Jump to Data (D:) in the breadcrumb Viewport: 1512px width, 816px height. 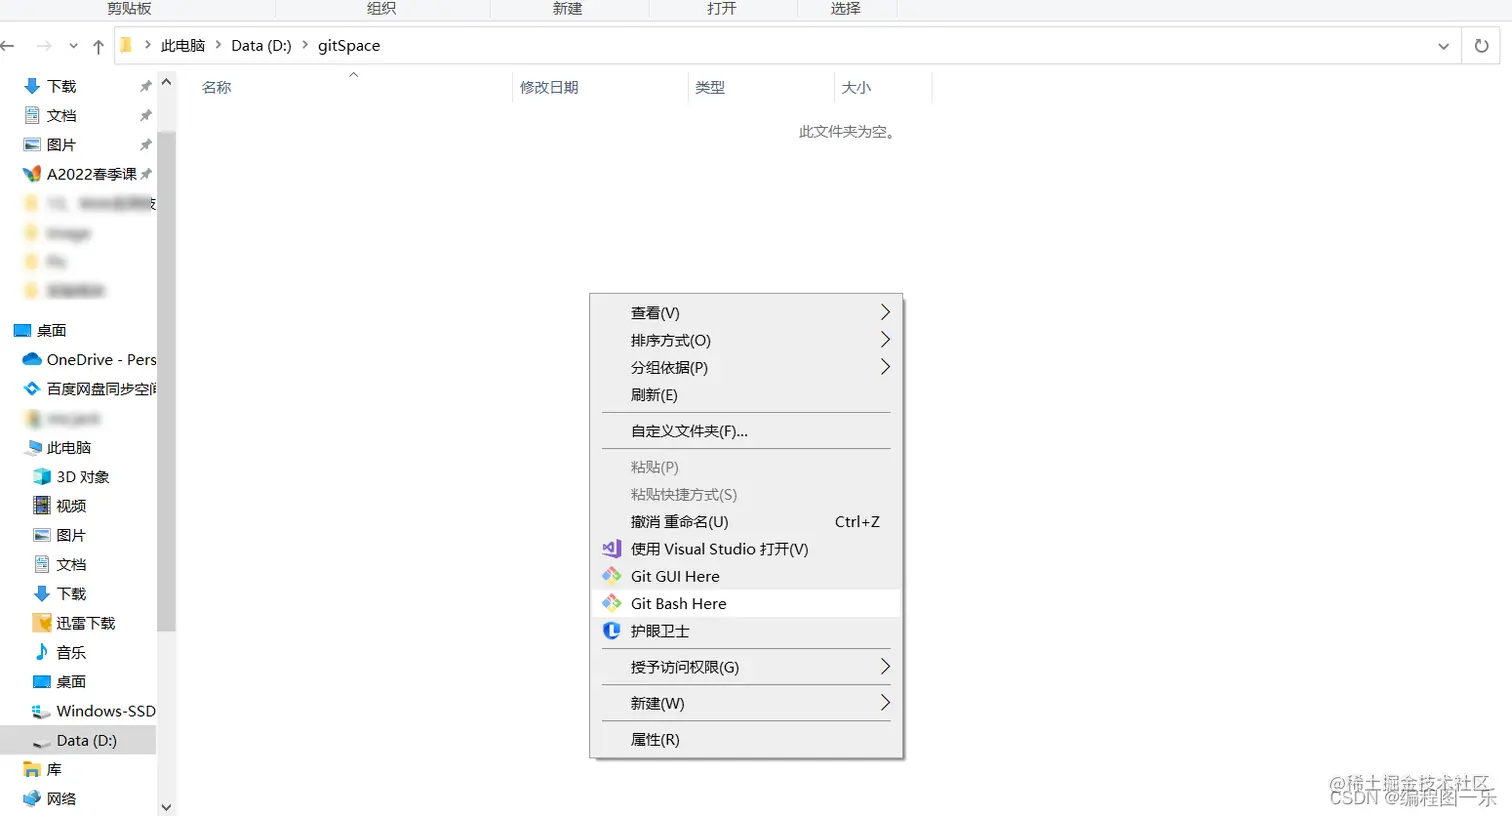click(261, 45)
